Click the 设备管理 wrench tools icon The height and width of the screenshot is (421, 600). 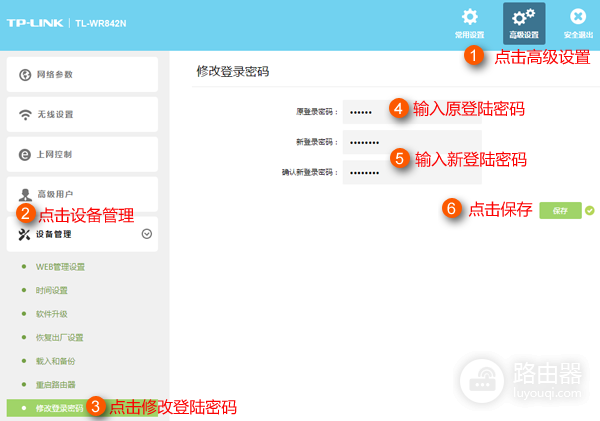point(25,233)
